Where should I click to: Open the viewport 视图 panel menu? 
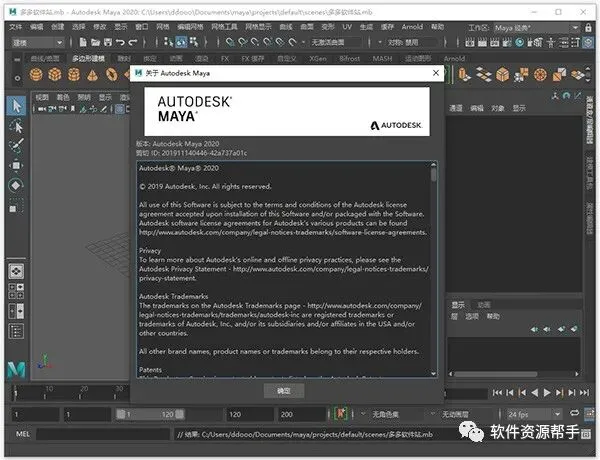click(x=42, y=98)
